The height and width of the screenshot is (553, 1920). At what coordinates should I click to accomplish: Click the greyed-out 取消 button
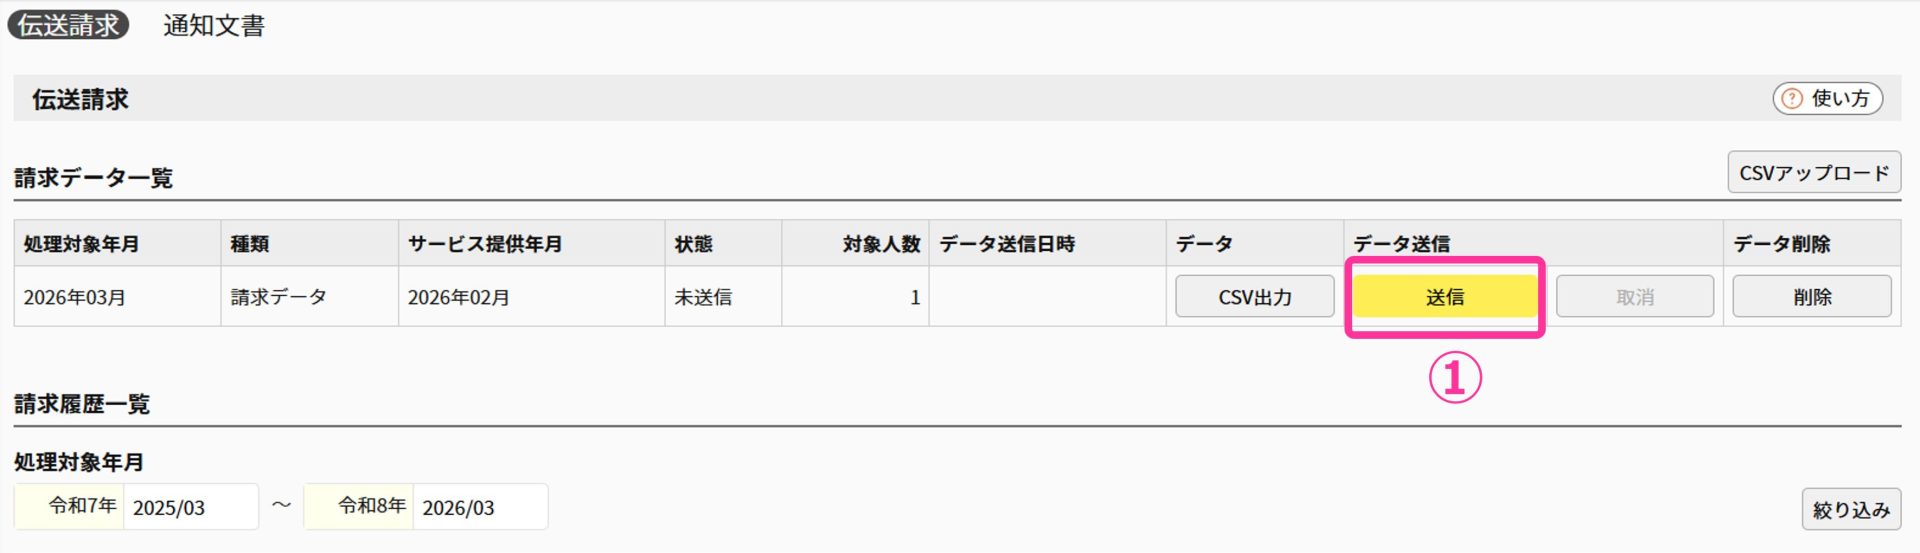1634,297
